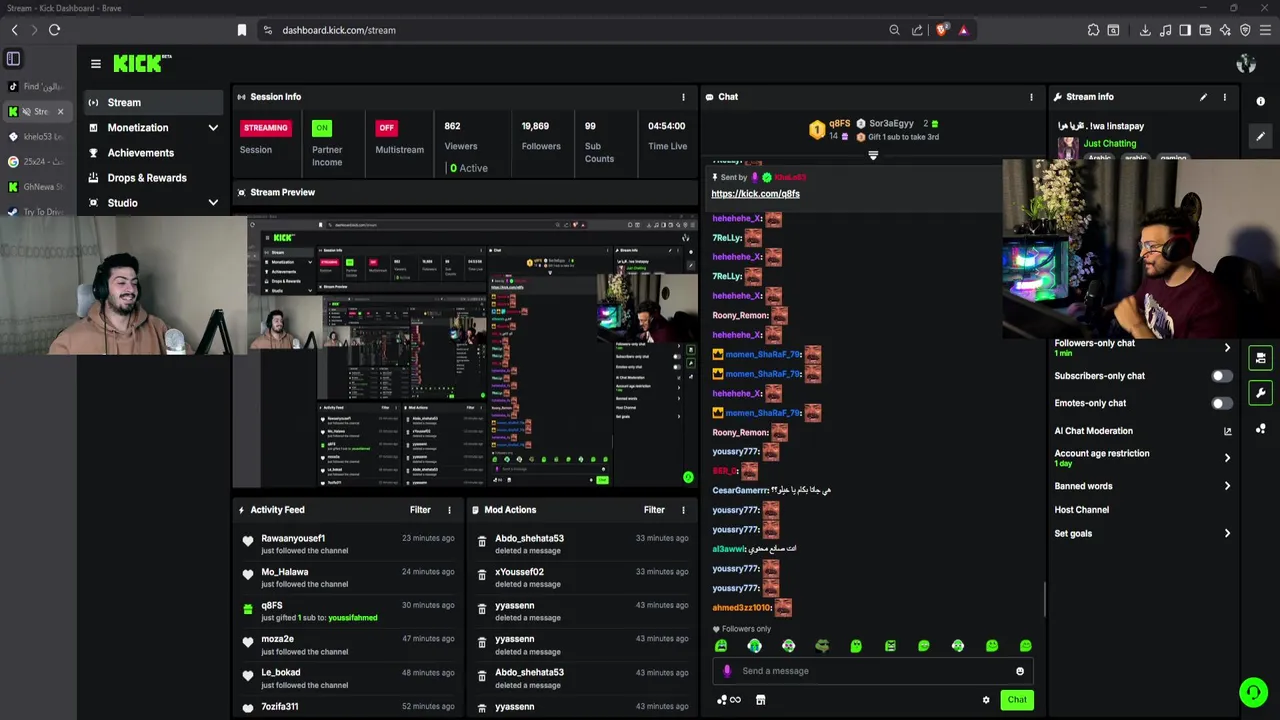Collapse the pinned chat message
This screenshot has width=1280, height=720.
[873, 155]
